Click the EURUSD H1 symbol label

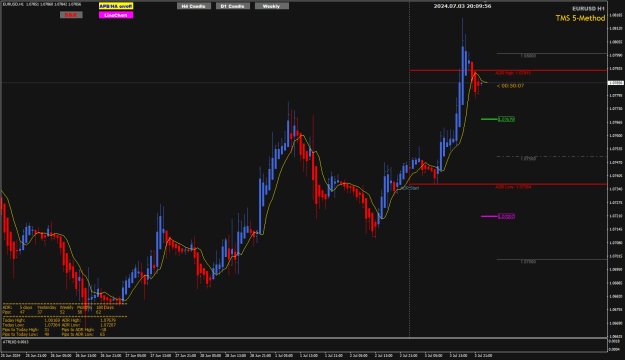pyautogui.click(x=588, y=8)
